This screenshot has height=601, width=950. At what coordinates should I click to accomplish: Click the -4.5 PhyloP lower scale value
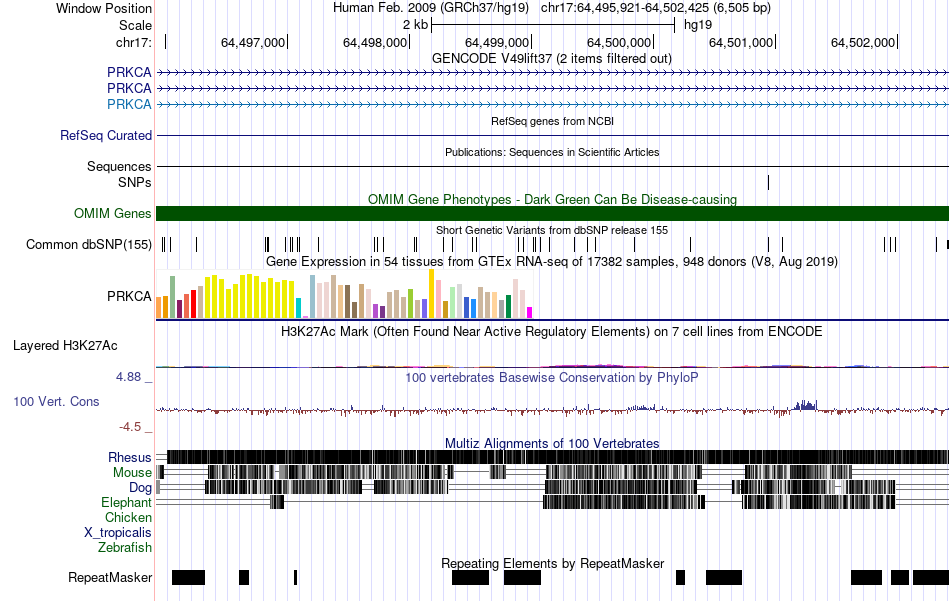coord(130,427)
